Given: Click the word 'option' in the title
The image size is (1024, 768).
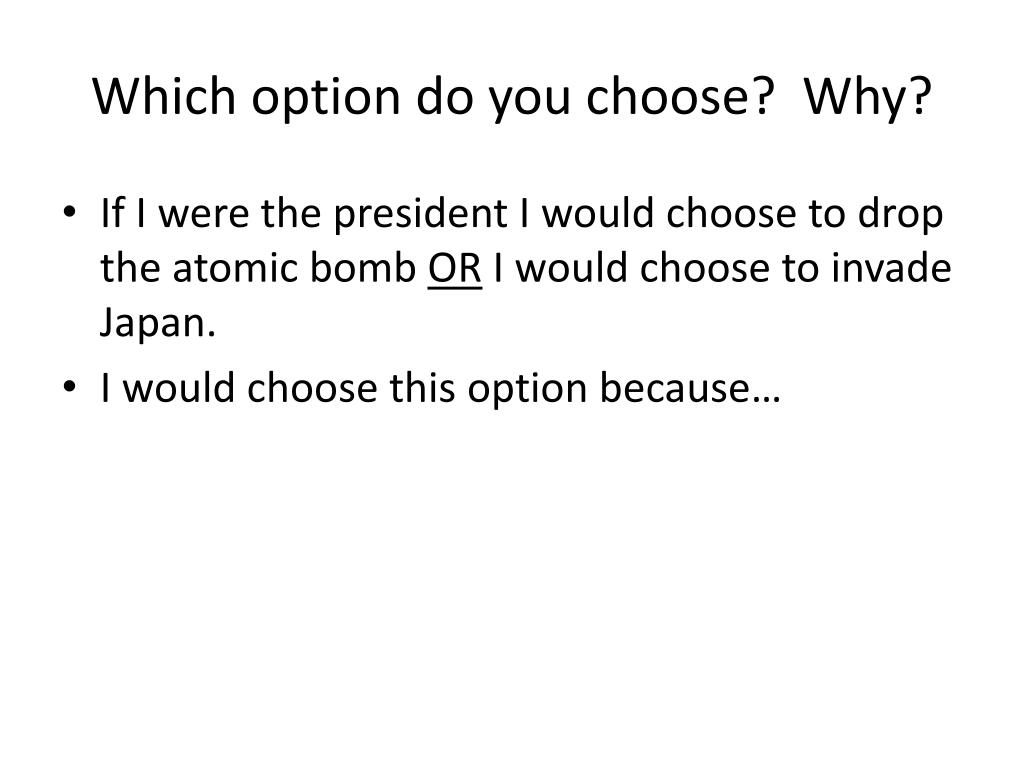Looking at the screenshot, I should (x=326, y=99).
